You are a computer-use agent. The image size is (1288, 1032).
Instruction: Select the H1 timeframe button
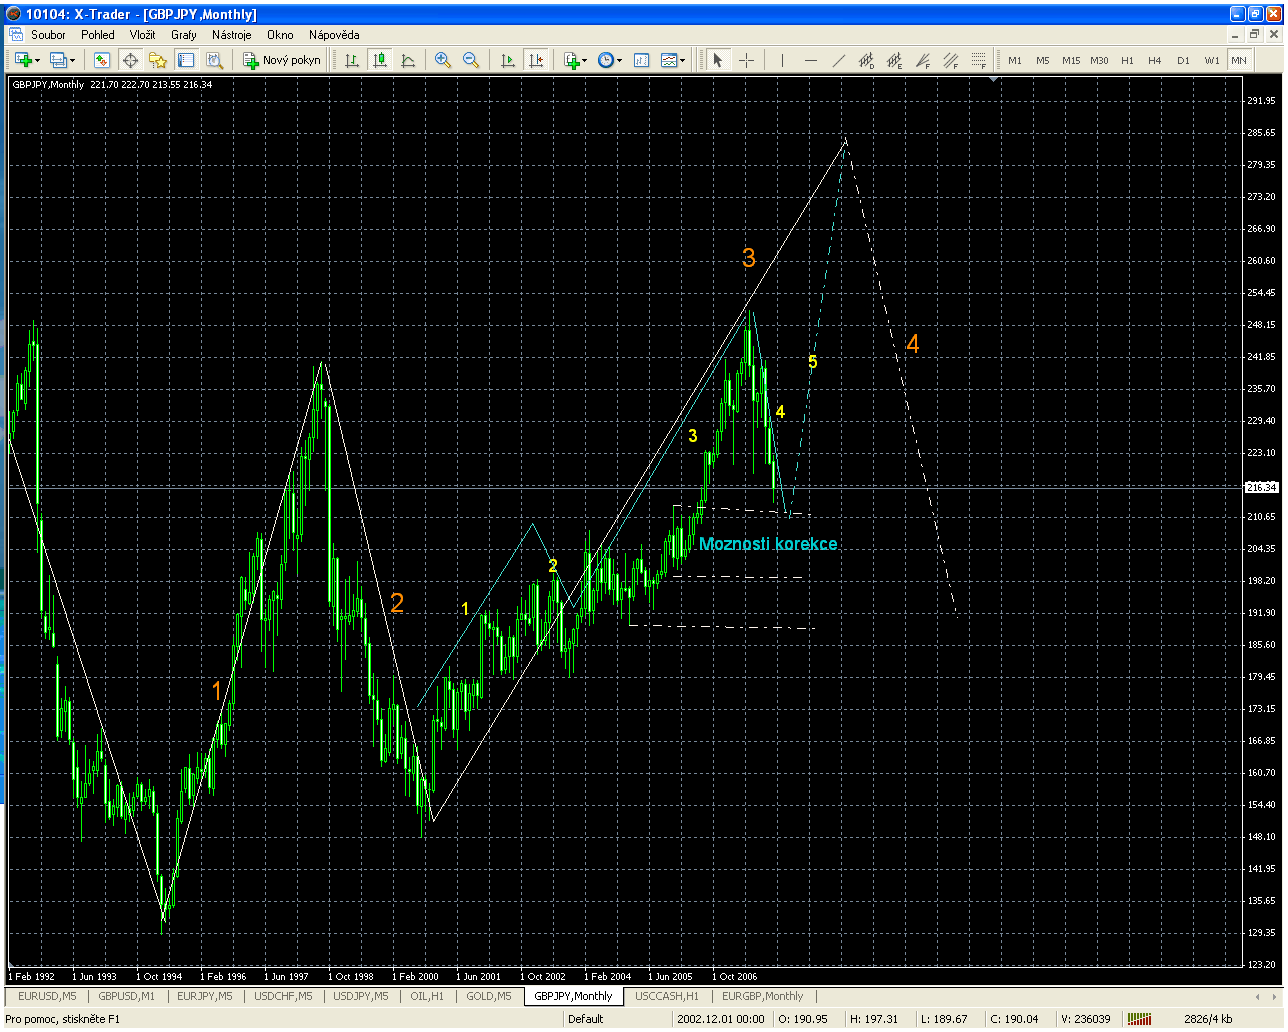coord(1127,60)
